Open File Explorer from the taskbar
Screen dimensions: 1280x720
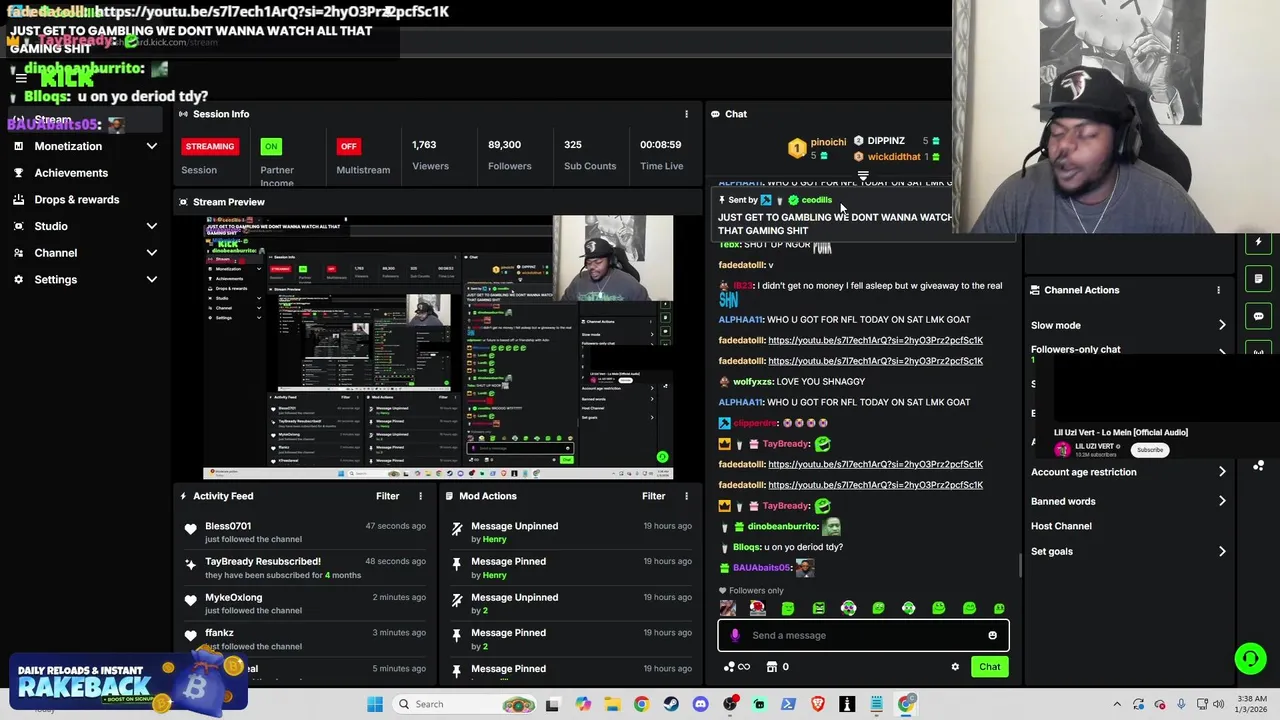[x=612, y=704]
